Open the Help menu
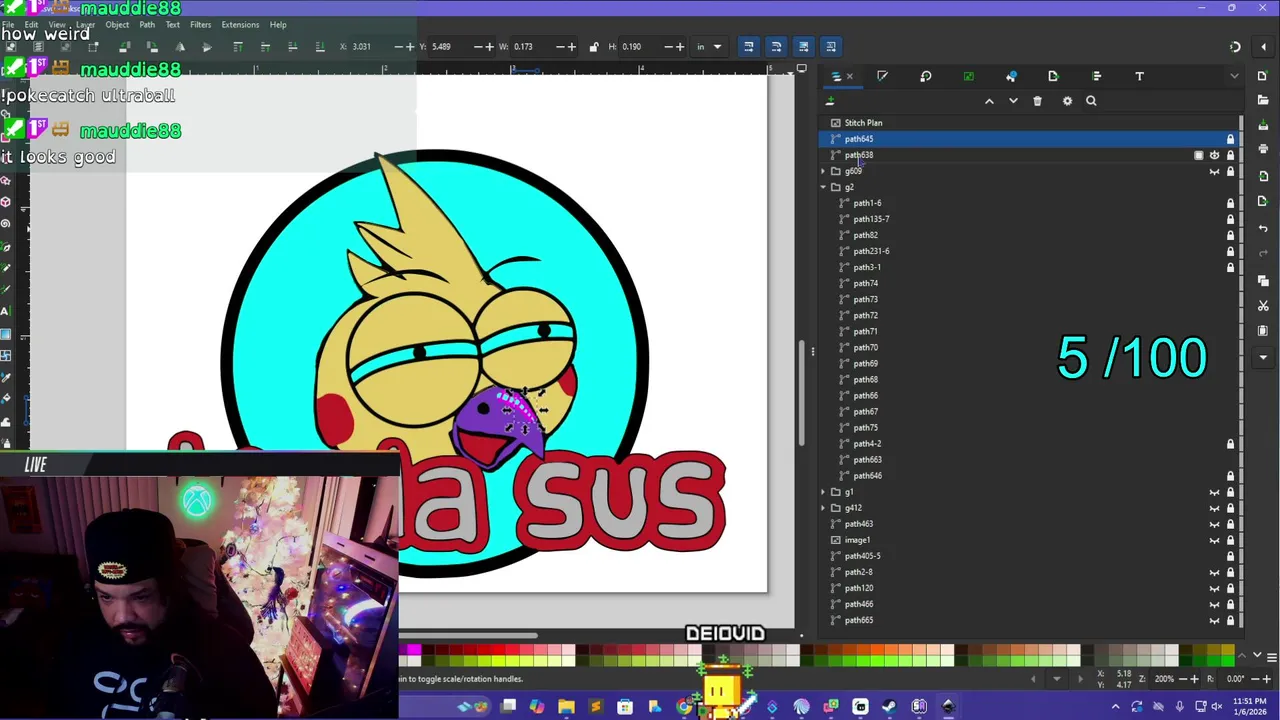Viewport: 1280px width, 720px height. (x=278, y=24)
